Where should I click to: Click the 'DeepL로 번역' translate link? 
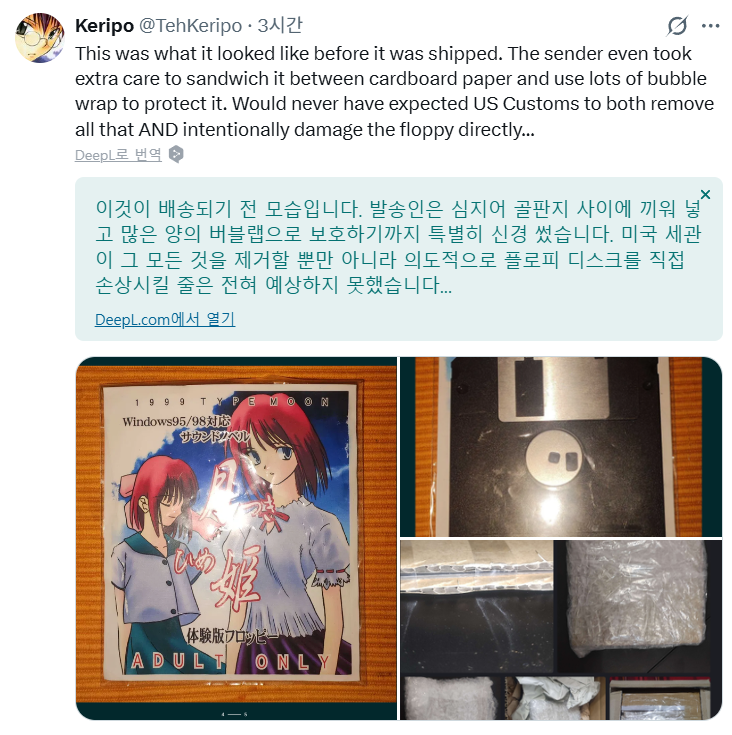118,155
